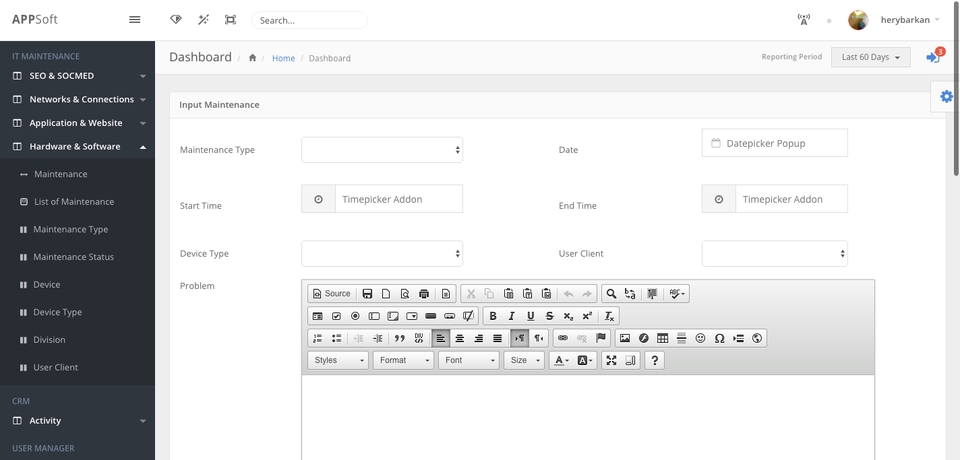The height and width of the screenshot is (460, 960).
Task: Open the Format dropdown in editor
Action: pyautogui.click(x=403, y=360)
